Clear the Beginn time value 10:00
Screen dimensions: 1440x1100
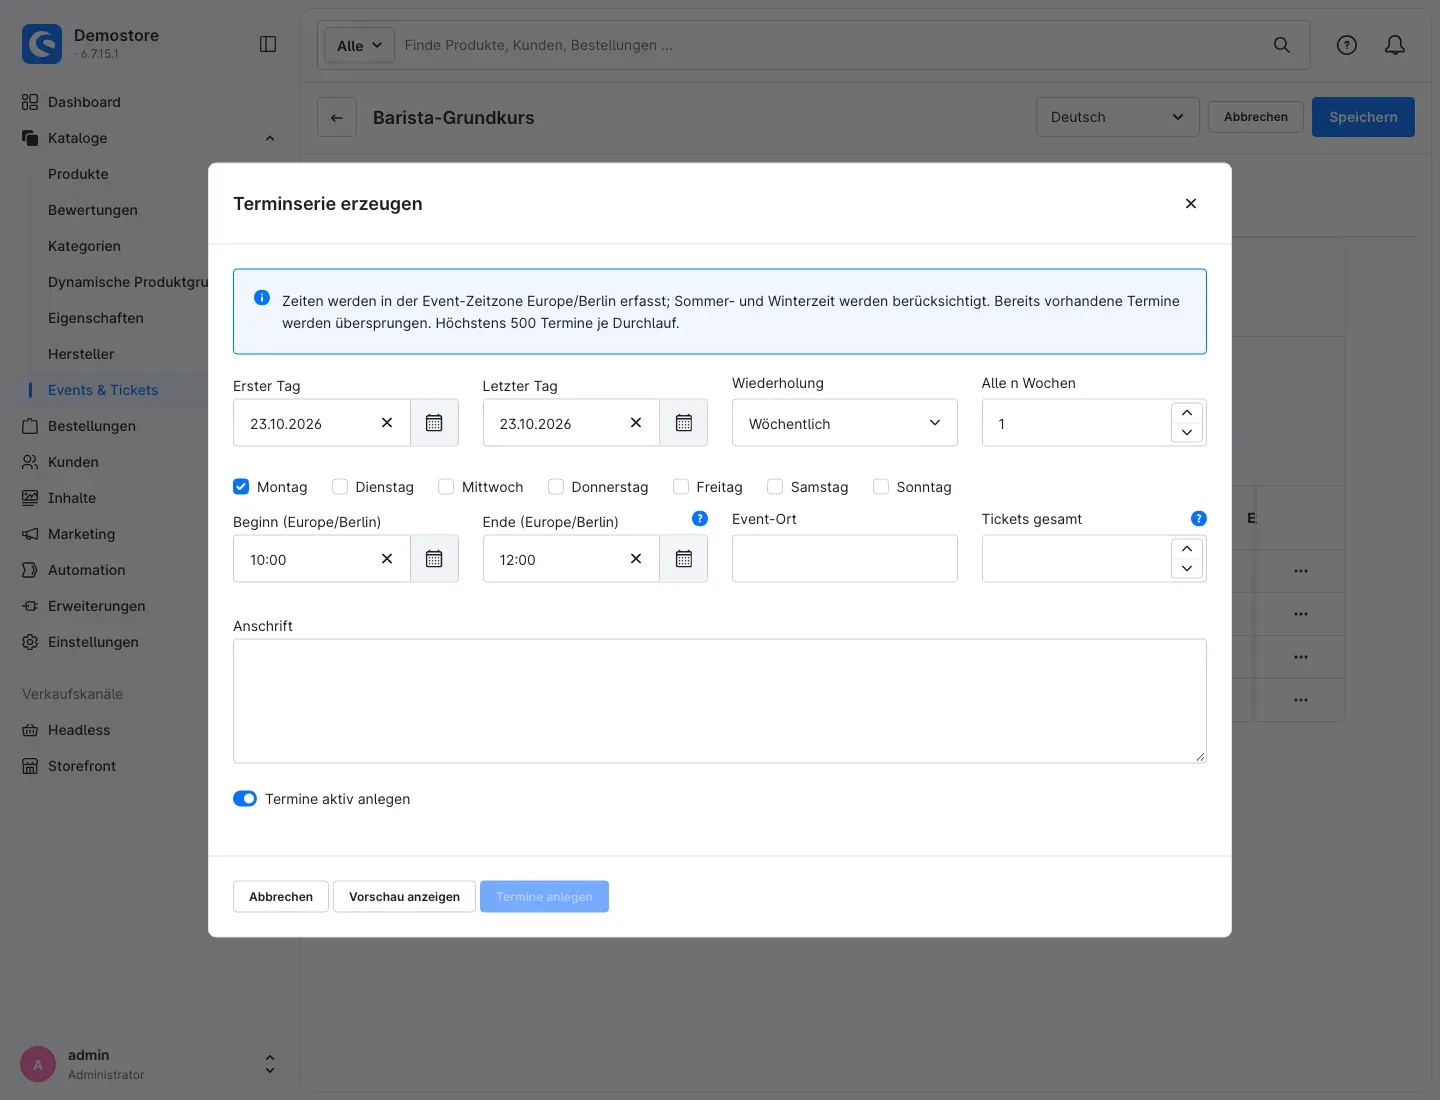tap(387, 559)
